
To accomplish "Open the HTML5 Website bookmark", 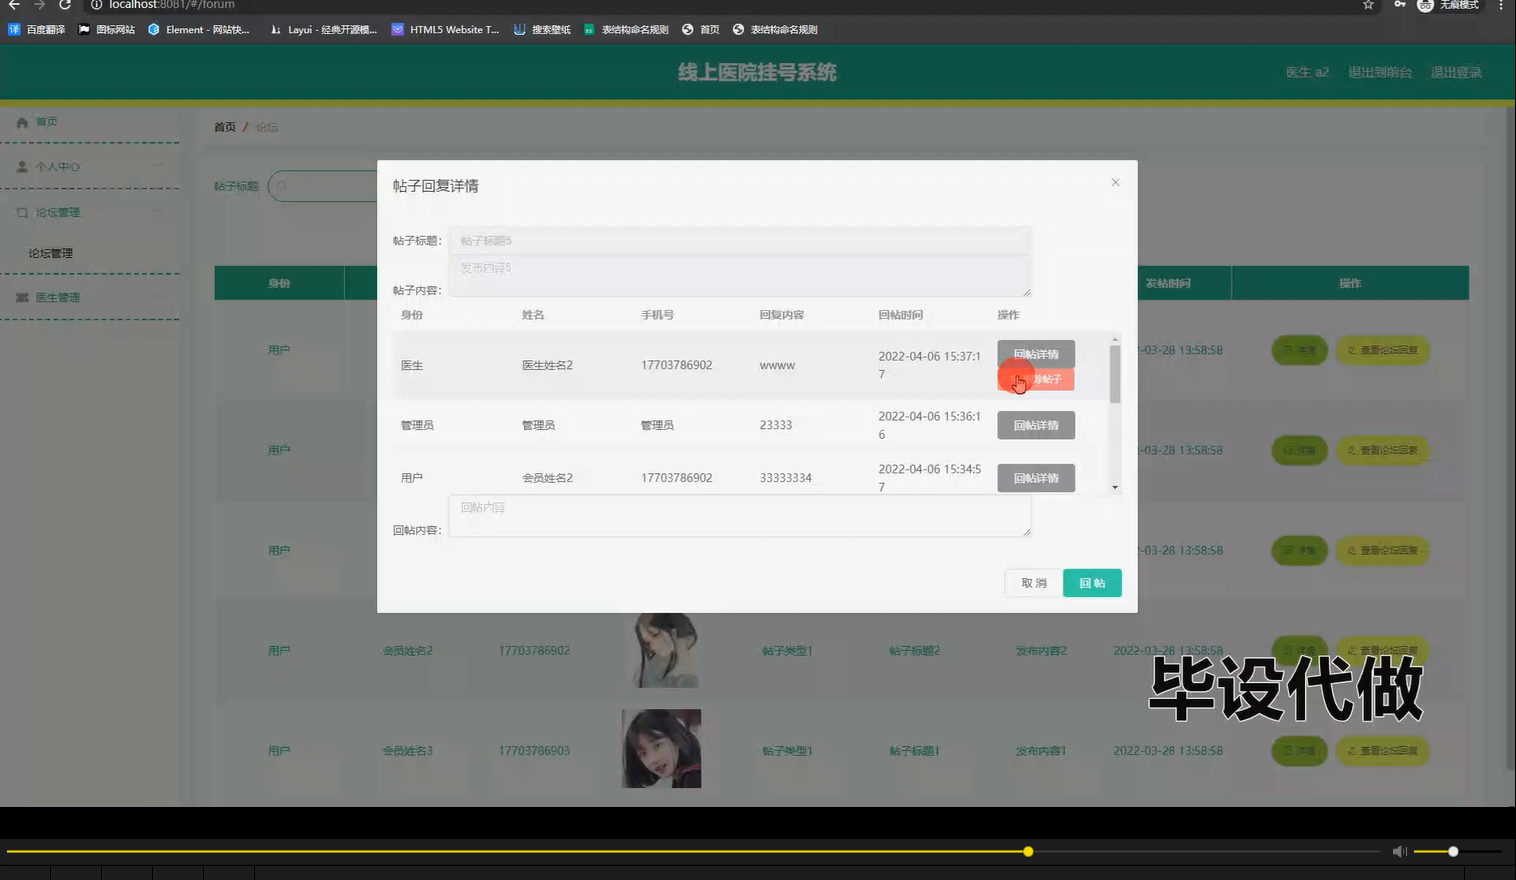I will click(445, 30).
